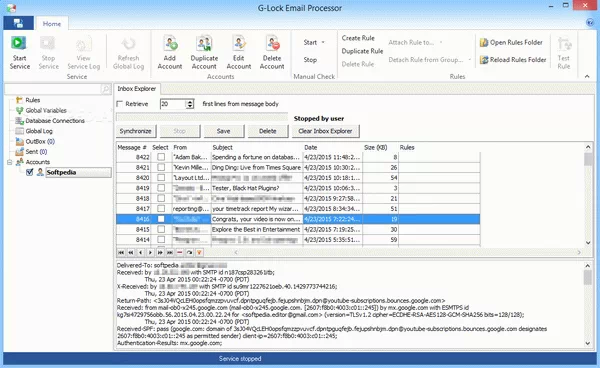Image resolution: width=600 pixels, height=368 pixels.
Task: Click the Save button
Action: click(223, 131)
